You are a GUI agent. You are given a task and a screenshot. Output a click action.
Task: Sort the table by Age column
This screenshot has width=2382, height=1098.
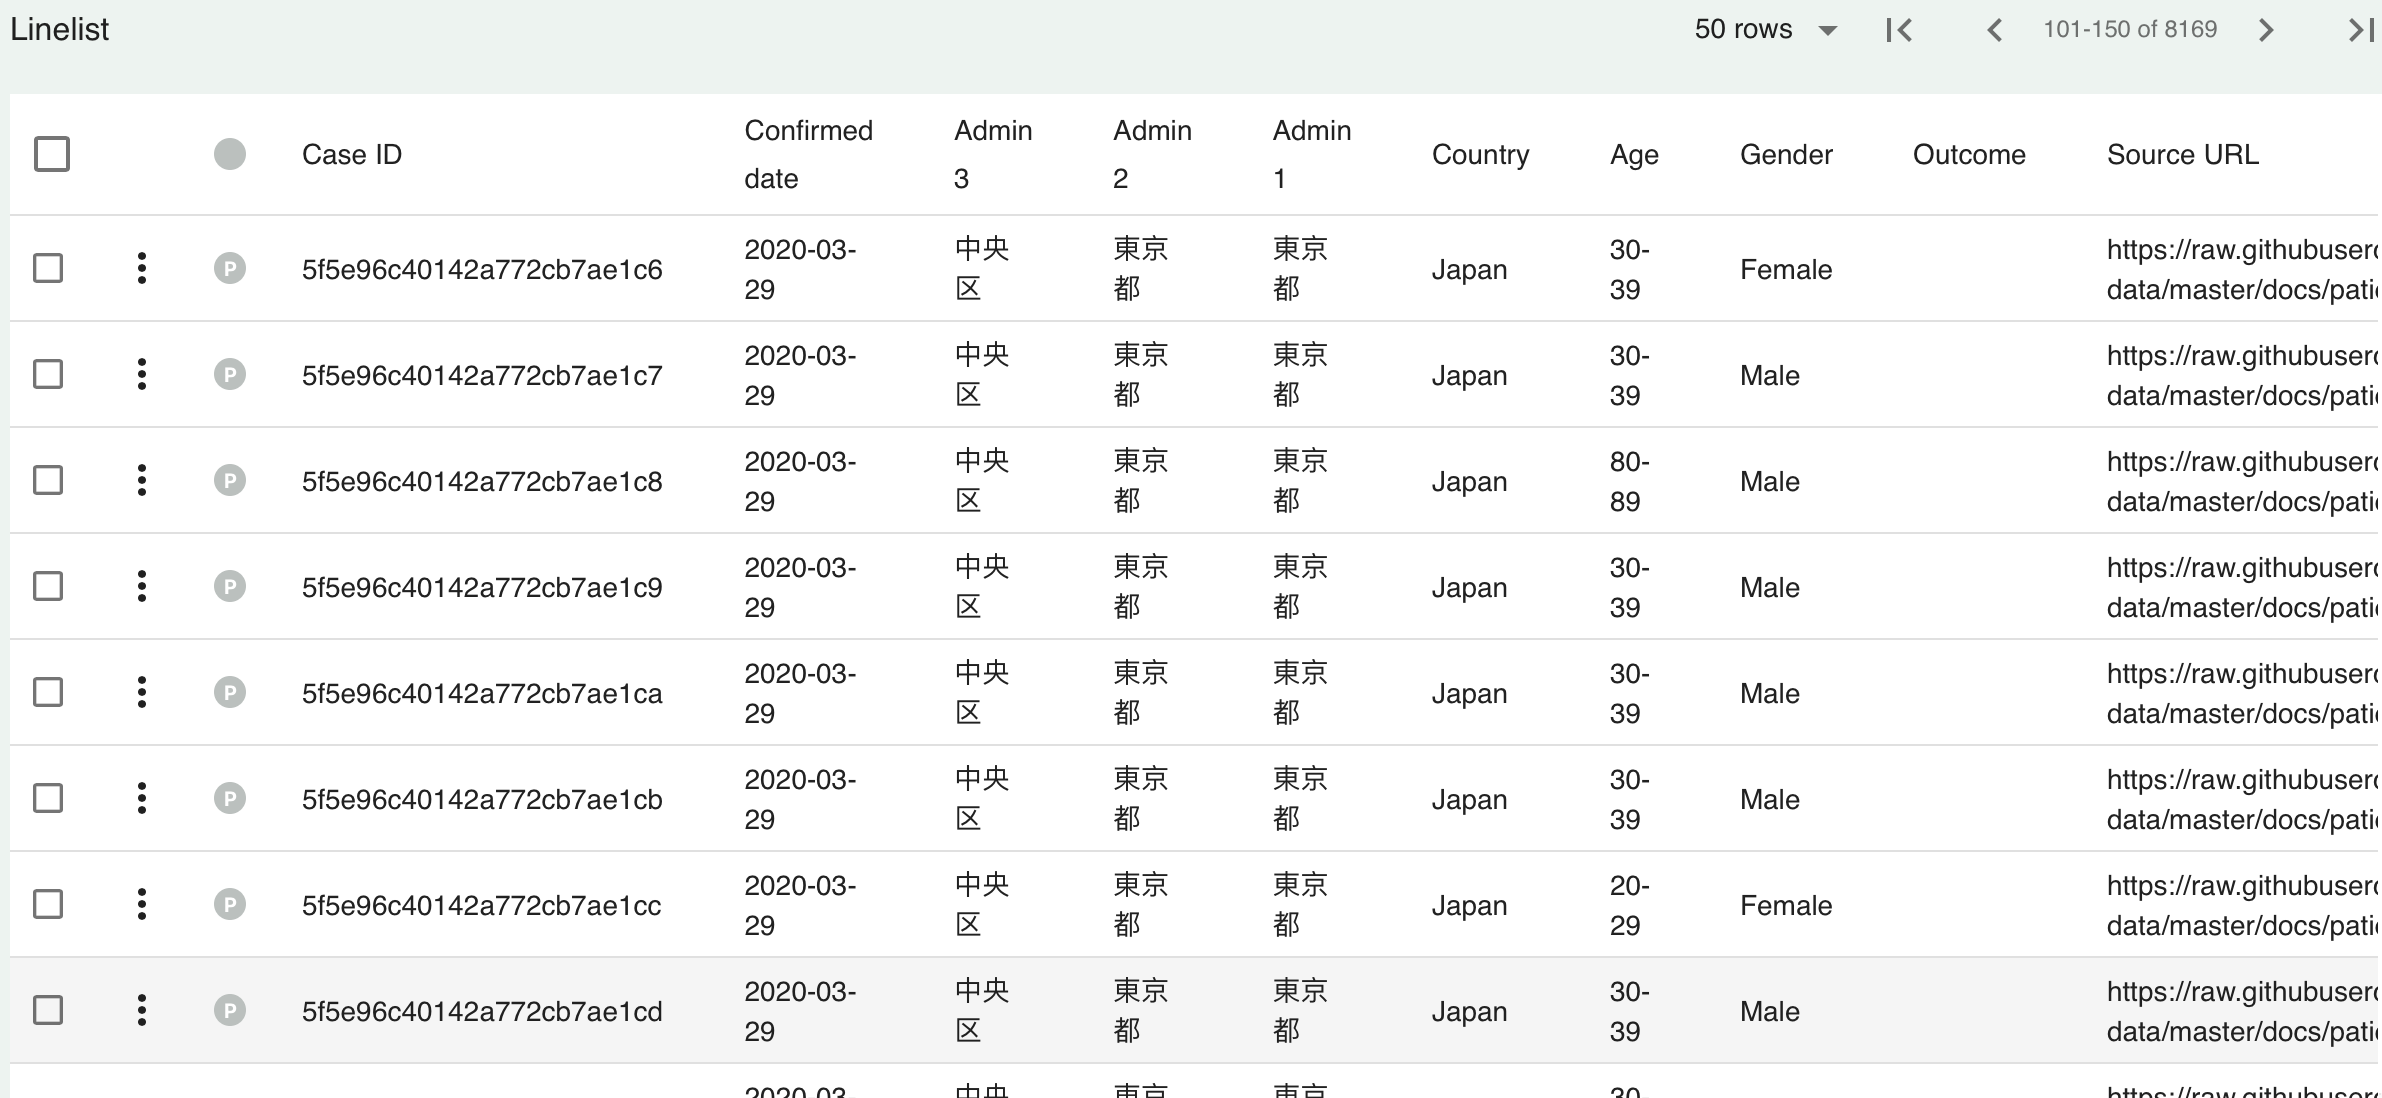point(1634,154)
